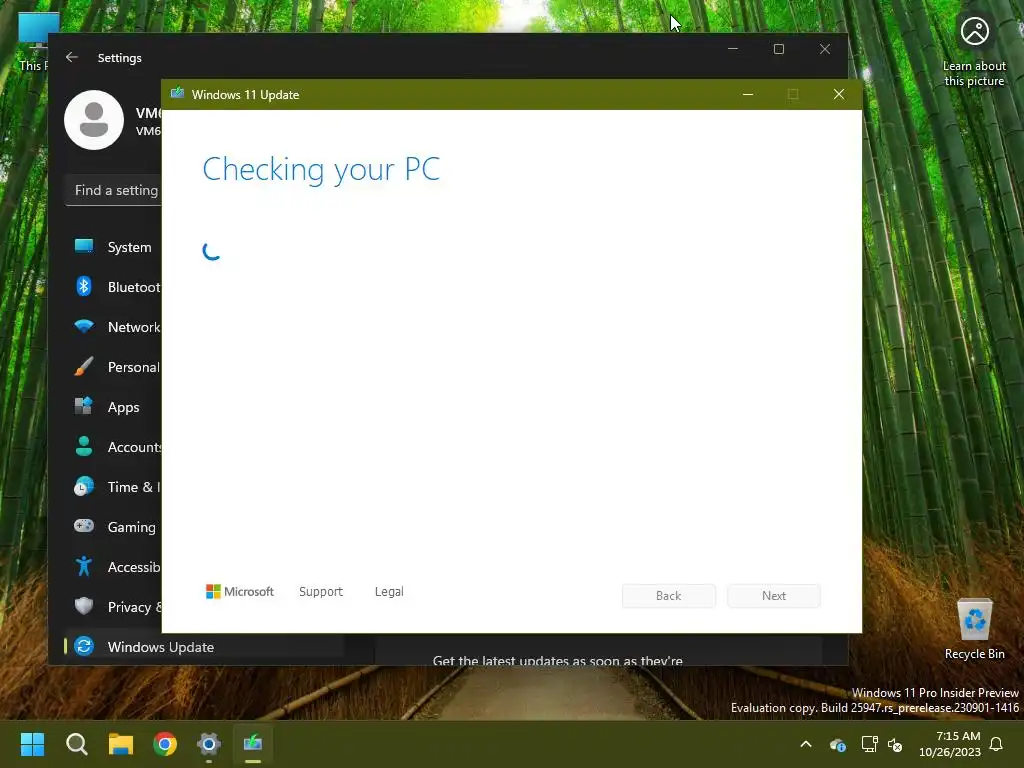The height and width of the screenshot is (768, 1024).
Task: Open System settings in sidebar
Action: pyautogui.click(x=113, y=247)
